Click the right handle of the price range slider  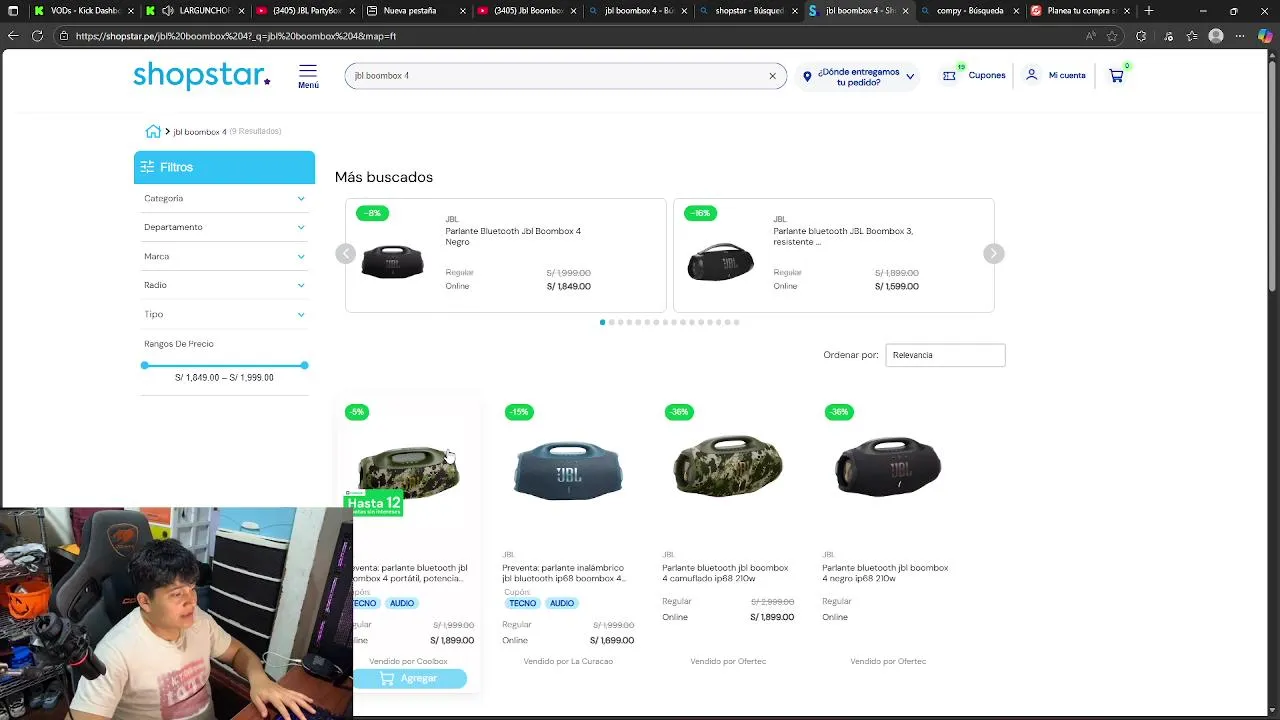(304, 366)
